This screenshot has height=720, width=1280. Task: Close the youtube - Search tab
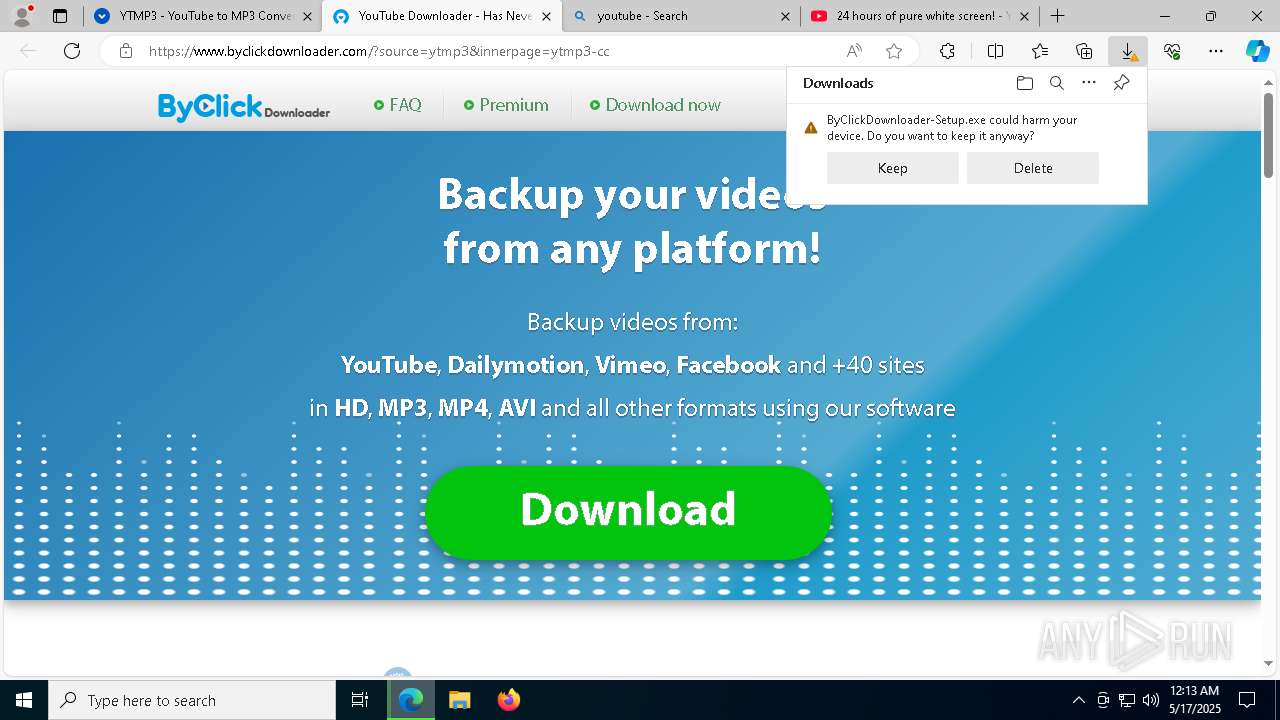tap(785, 16)
